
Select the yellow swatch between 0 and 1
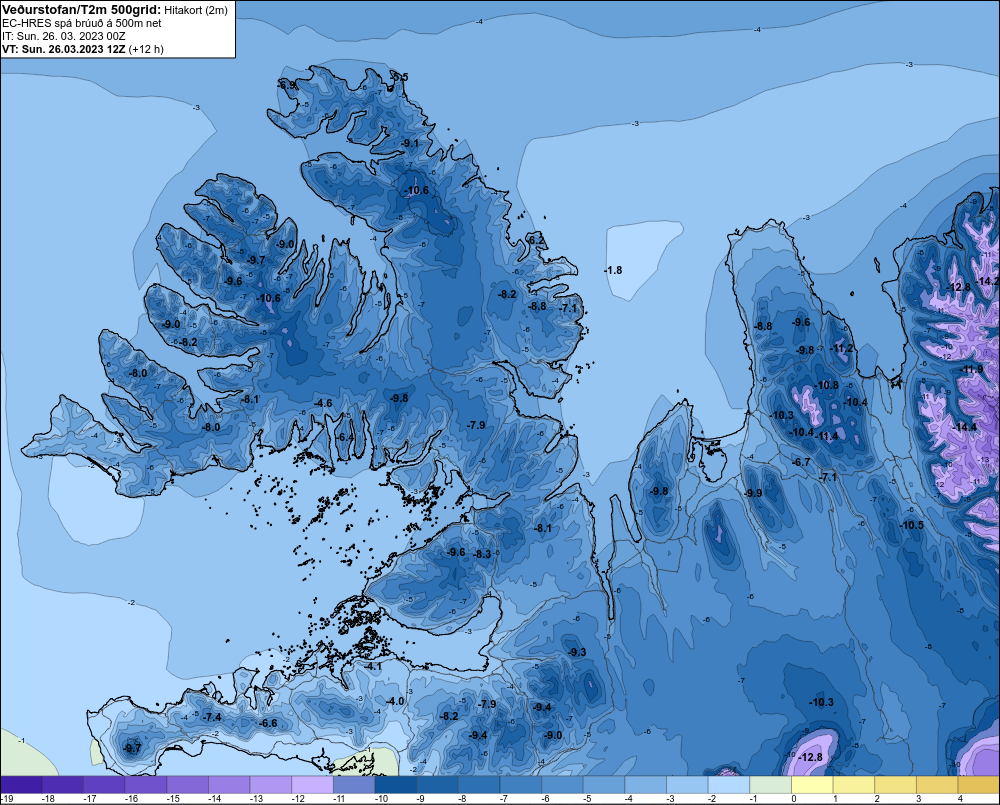(x=812, y=785)
